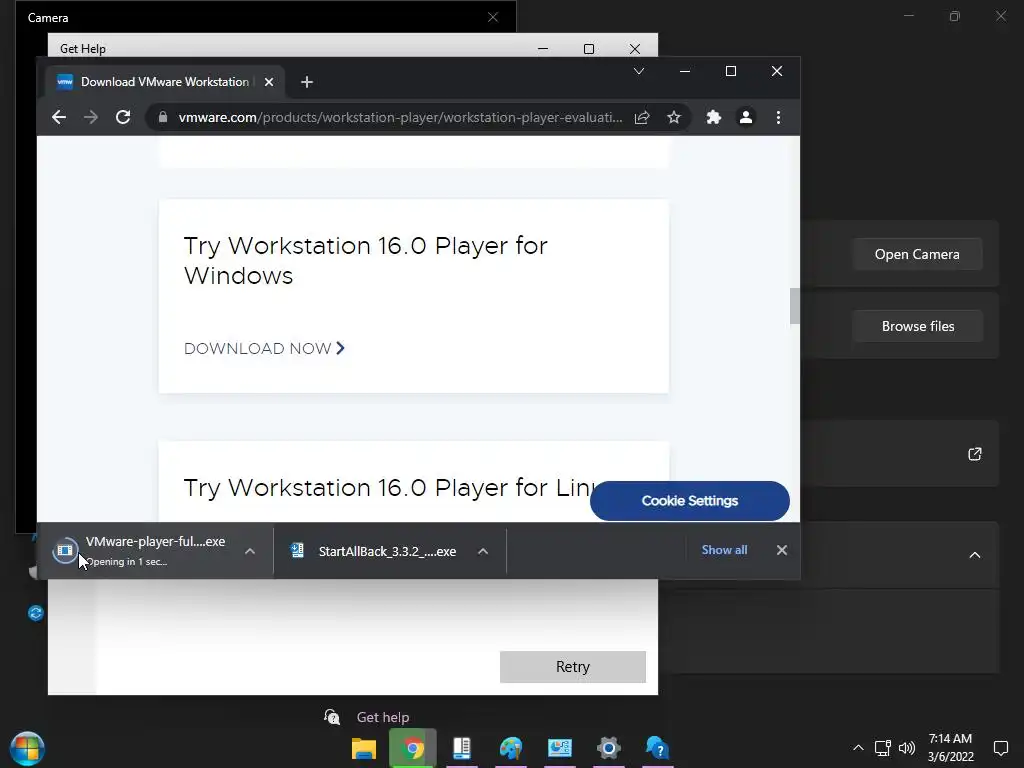Open StartAllBack_3.3.2 download item
Image resolution: width=1024 pixels, height=768 pixels.
click(x=387, y=551)
